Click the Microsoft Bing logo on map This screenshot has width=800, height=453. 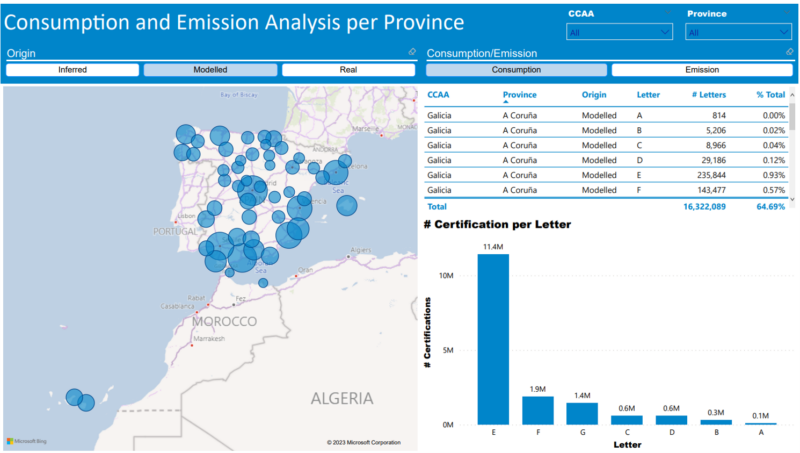pos(27,441)
